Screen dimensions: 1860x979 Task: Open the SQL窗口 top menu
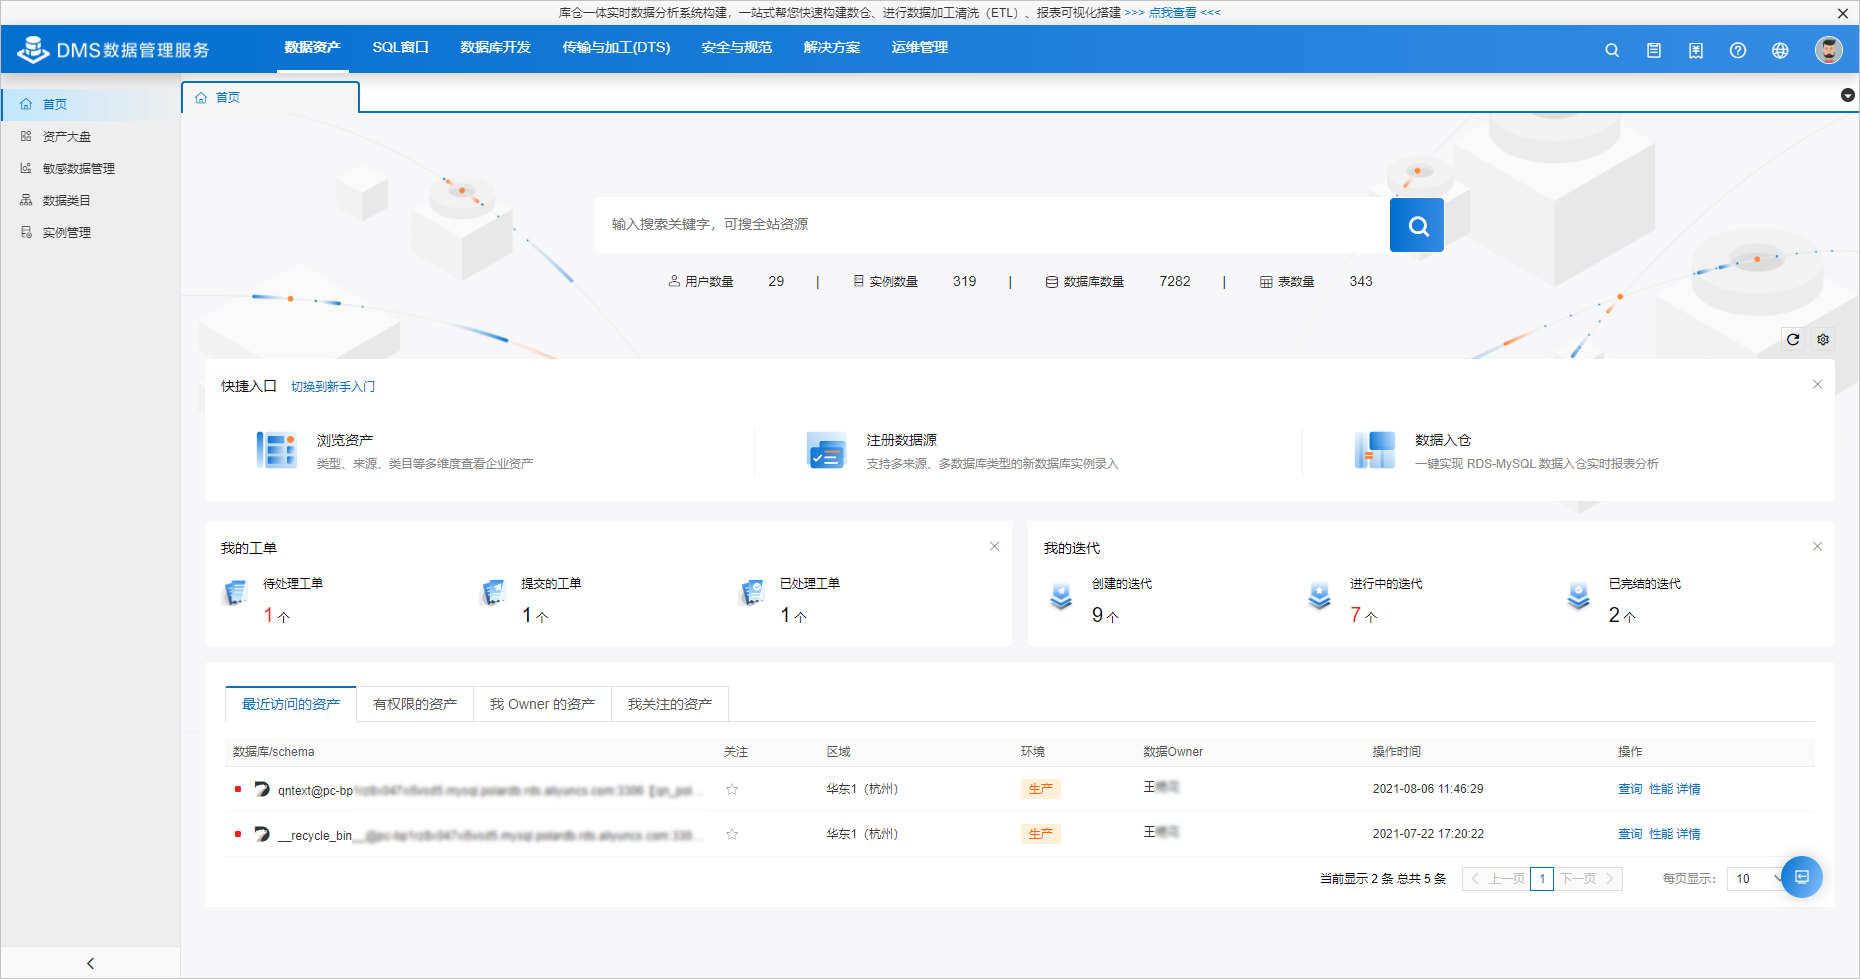click(x=400, y=48)
